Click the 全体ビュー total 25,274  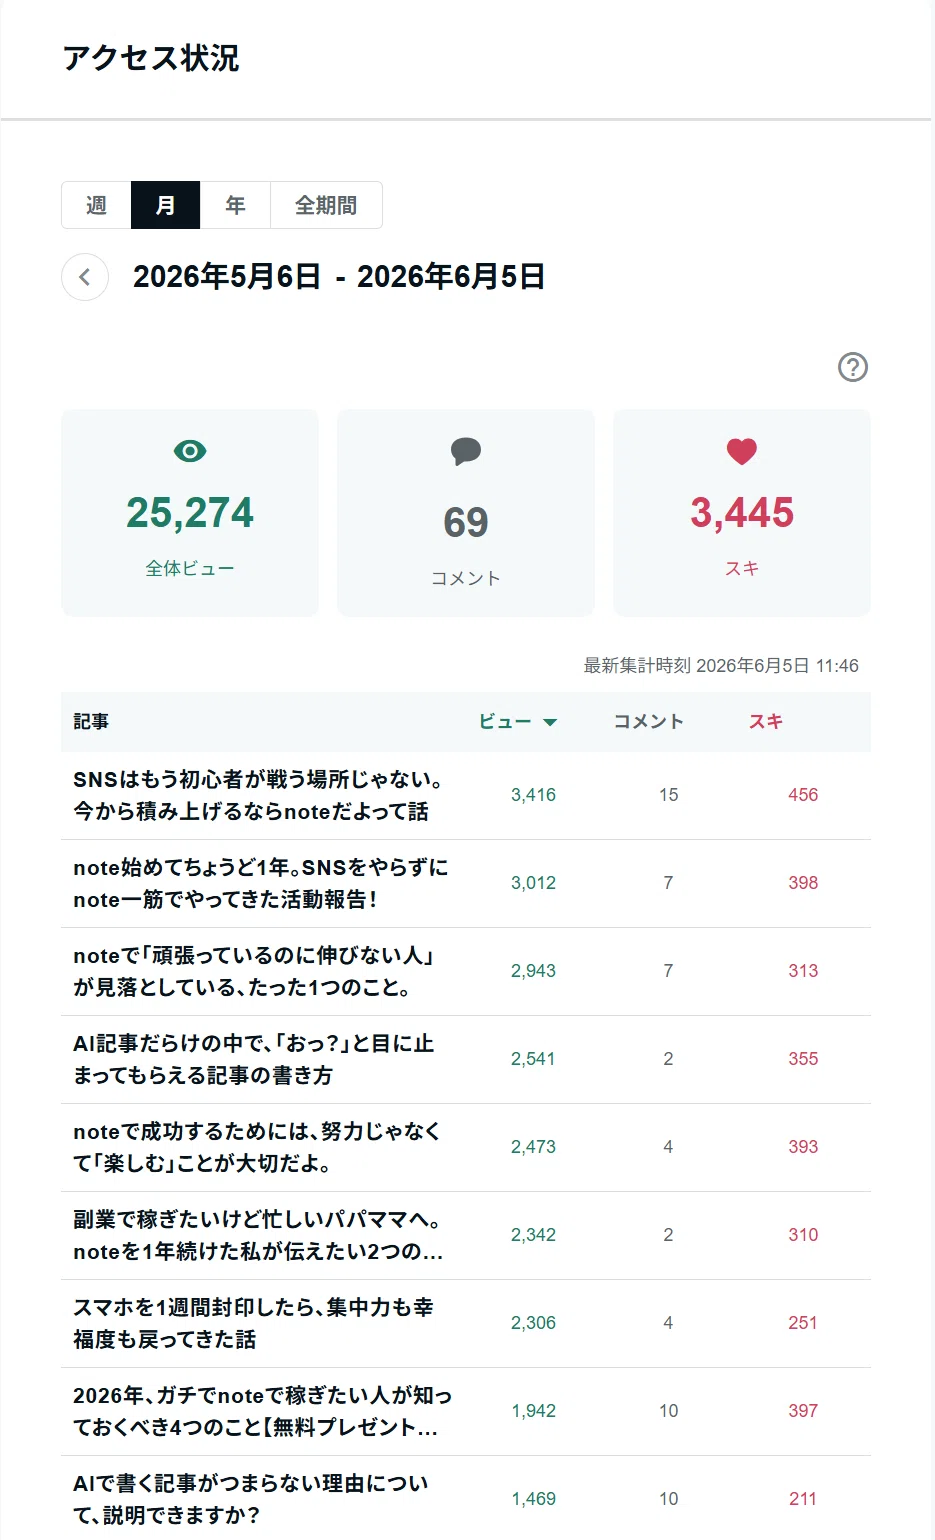pos(190,513)
